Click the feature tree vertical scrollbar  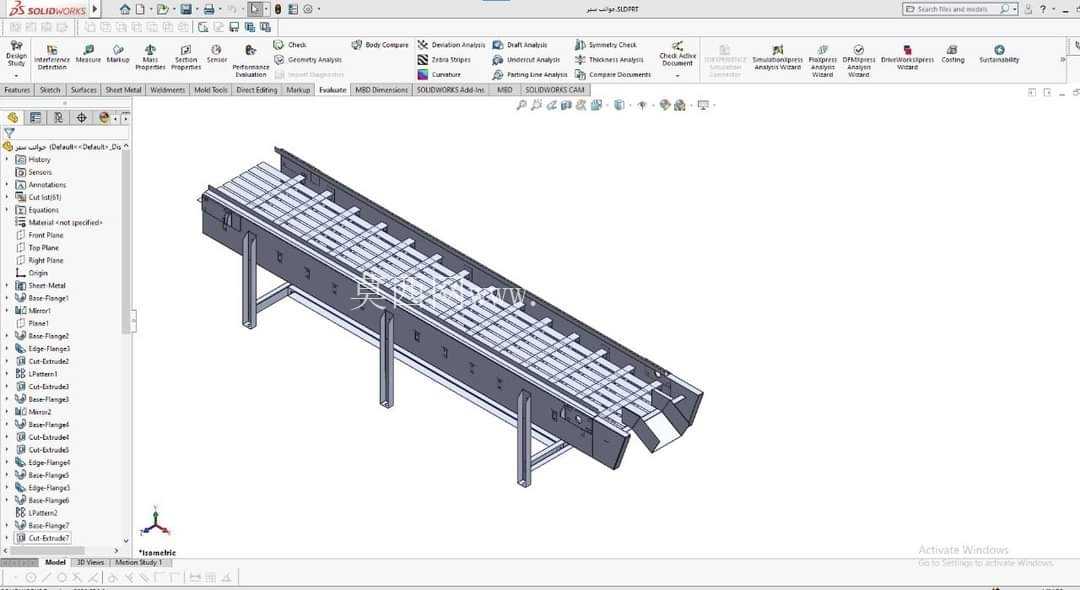[126, 241]
